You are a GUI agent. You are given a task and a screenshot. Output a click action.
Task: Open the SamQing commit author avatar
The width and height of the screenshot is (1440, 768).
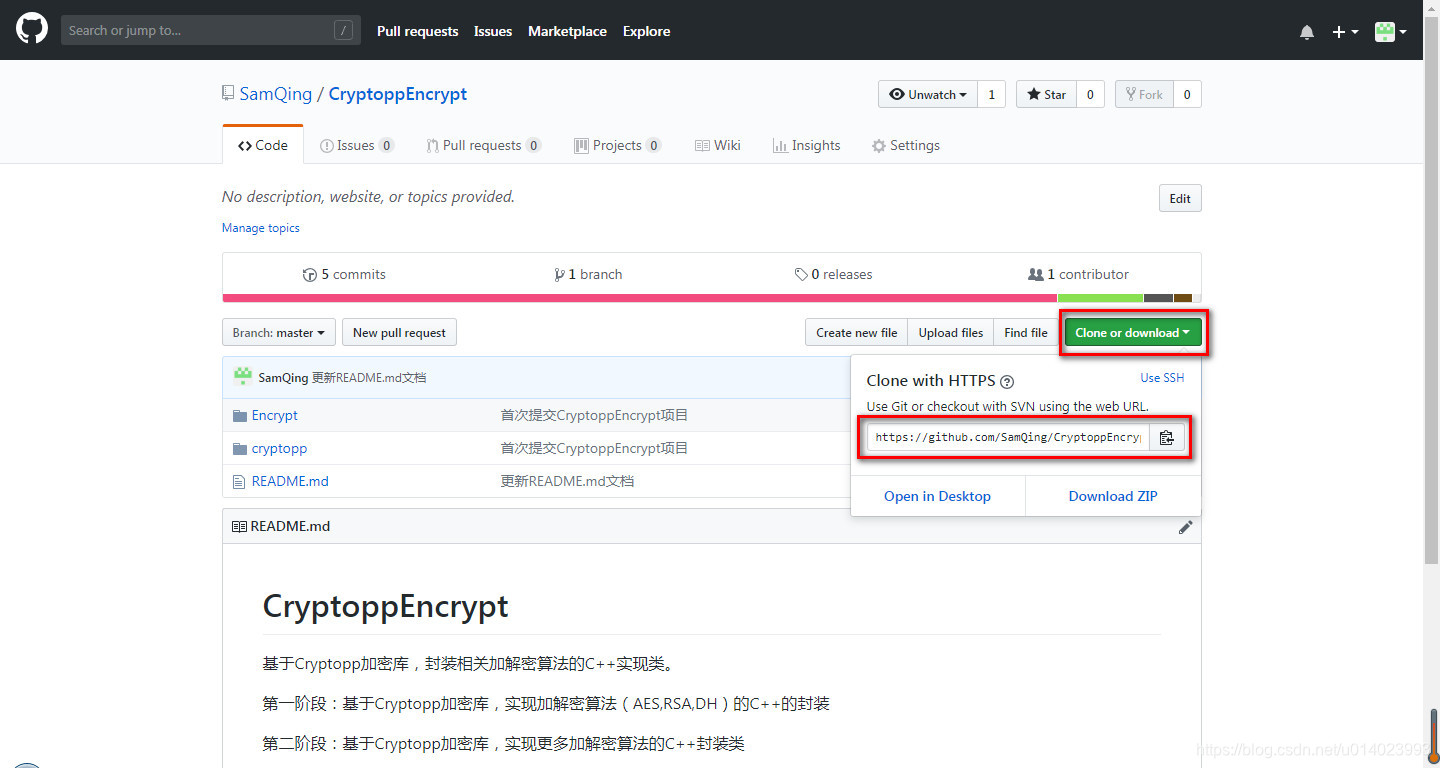(242, 377)
